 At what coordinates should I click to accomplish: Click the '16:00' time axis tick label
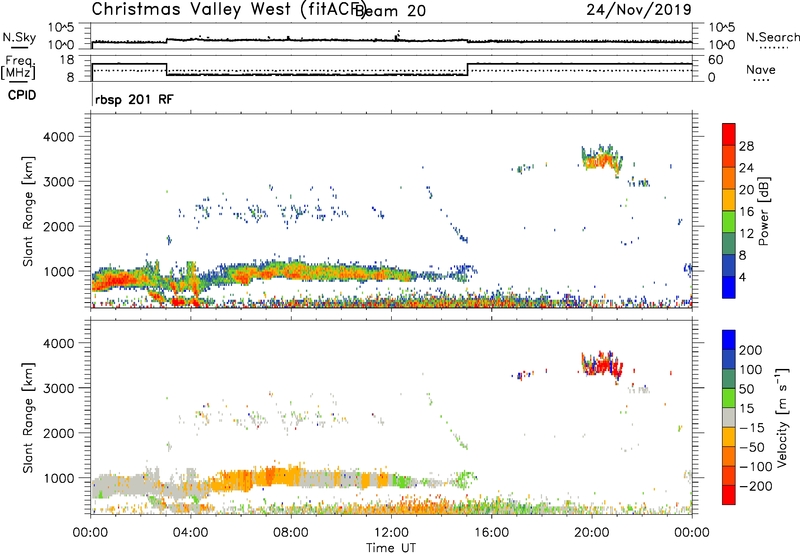click(x=491, y=533)
